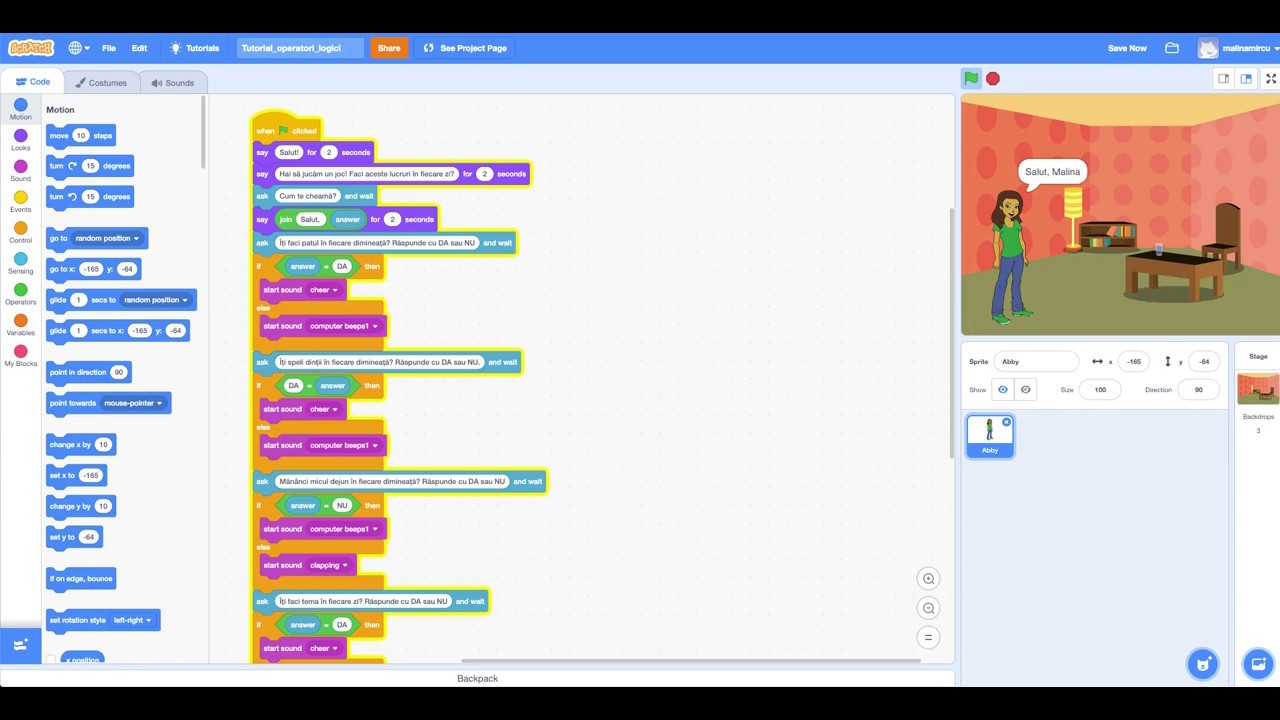Open Tutorials
Image resolution: width=1280 pixels, height=720 pixels.
point(195,48)
